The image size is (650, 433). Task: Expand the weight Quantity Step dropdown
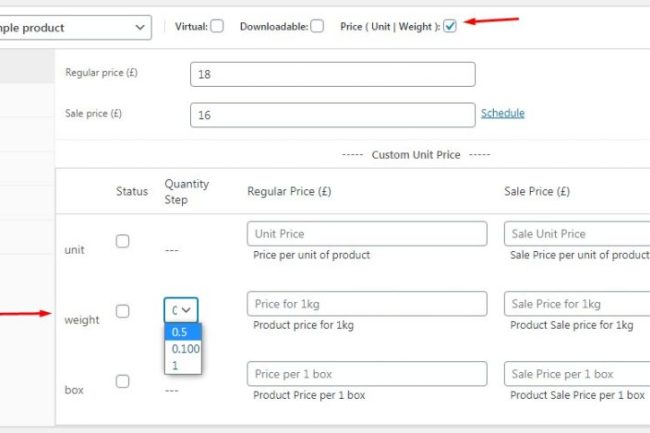tap(181, 310)
